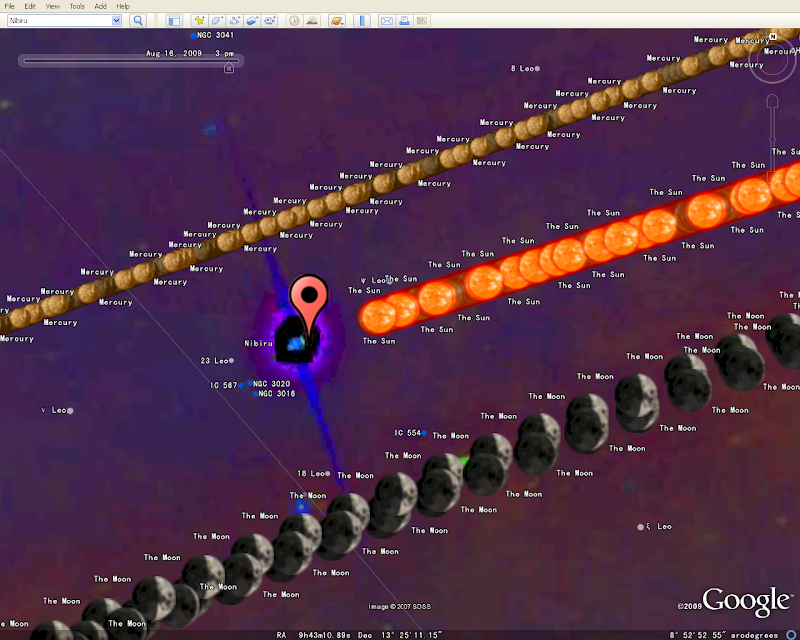The height and width of the screenshot is (640, 800).
Task: Click the Image ©2007 SDSS attribution
Action: (399, 607)
